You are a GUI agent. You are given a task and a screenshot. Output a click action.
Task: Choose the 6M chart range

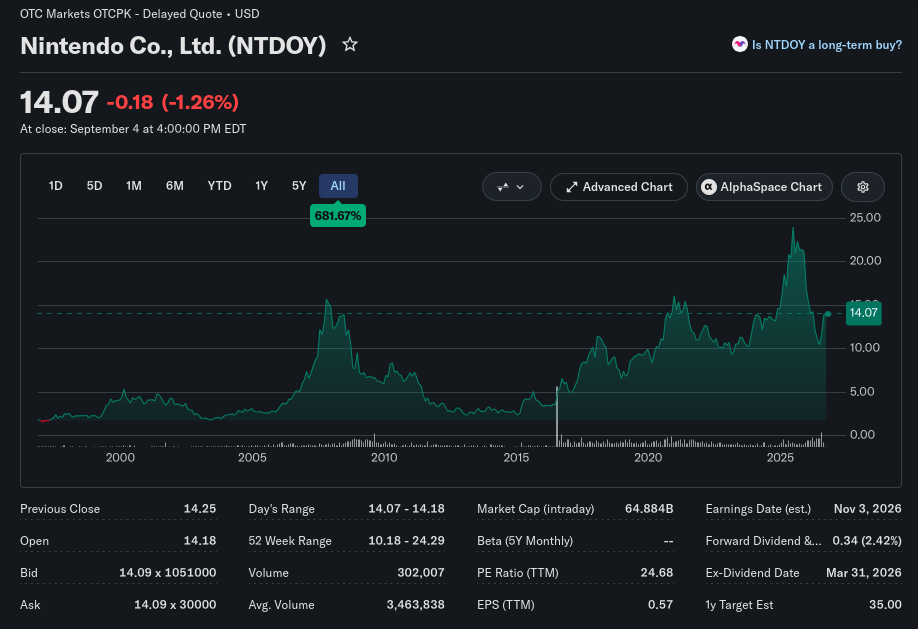[174, 186]
